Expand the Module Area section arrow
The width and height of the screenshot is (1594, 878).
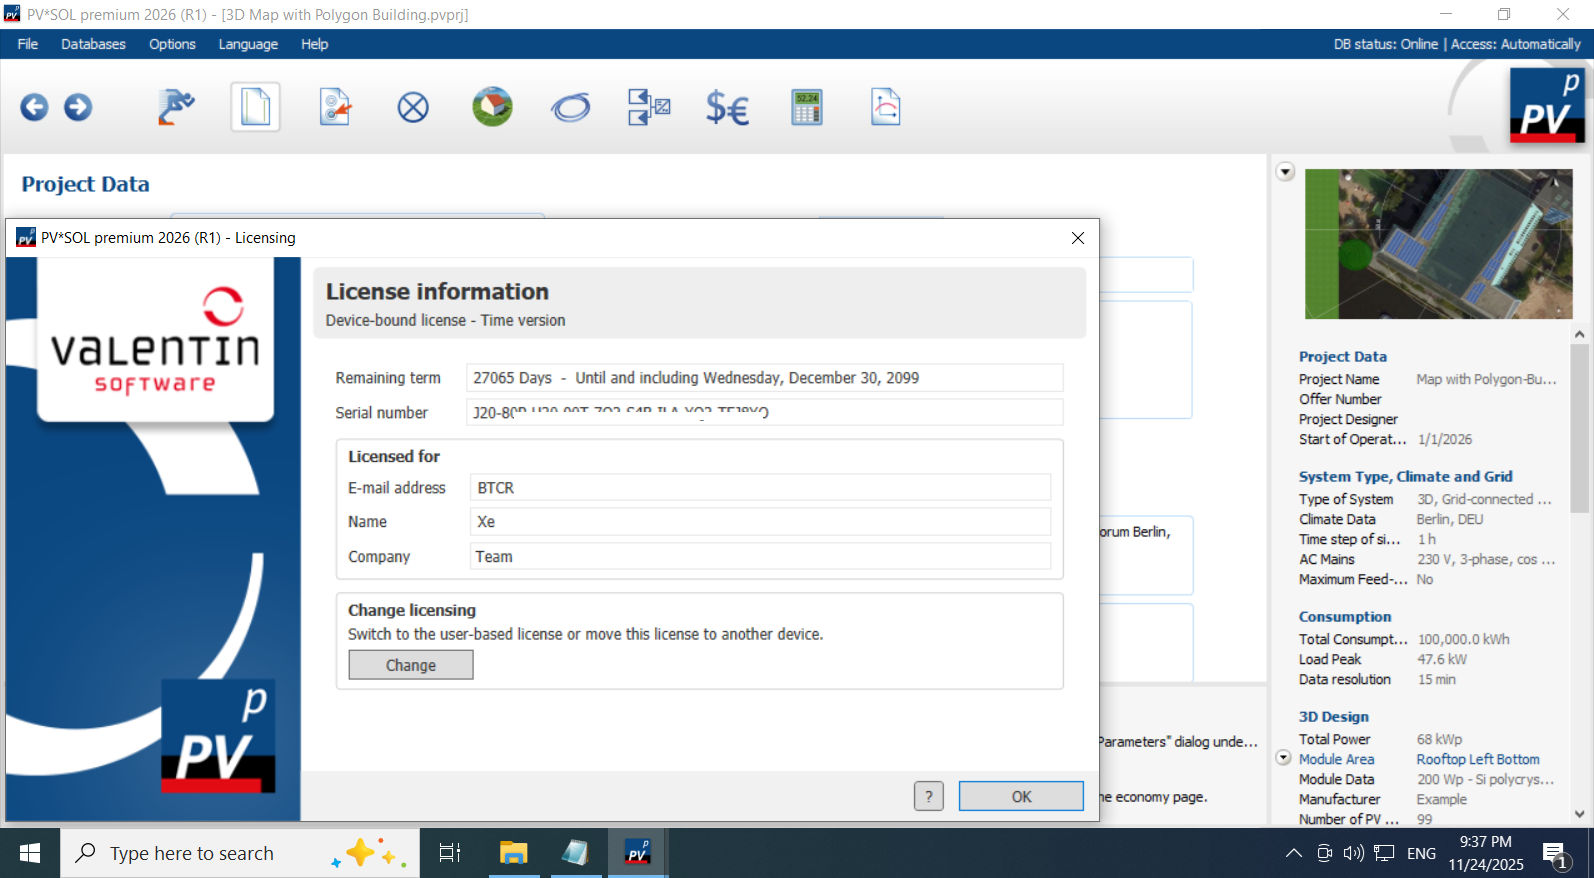point(1284,758)
